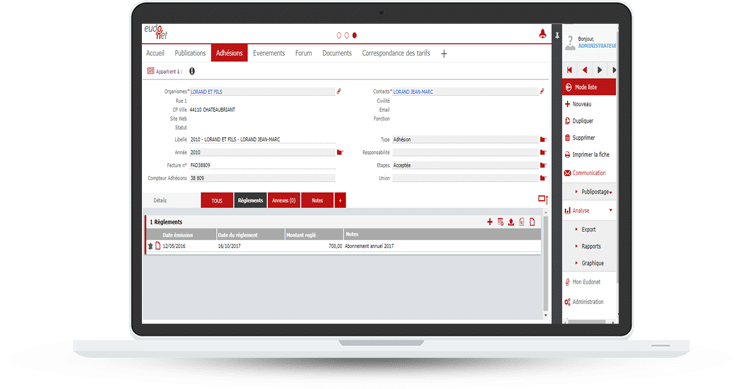Switch to the Annexes (0) tab

coord(284,200)
